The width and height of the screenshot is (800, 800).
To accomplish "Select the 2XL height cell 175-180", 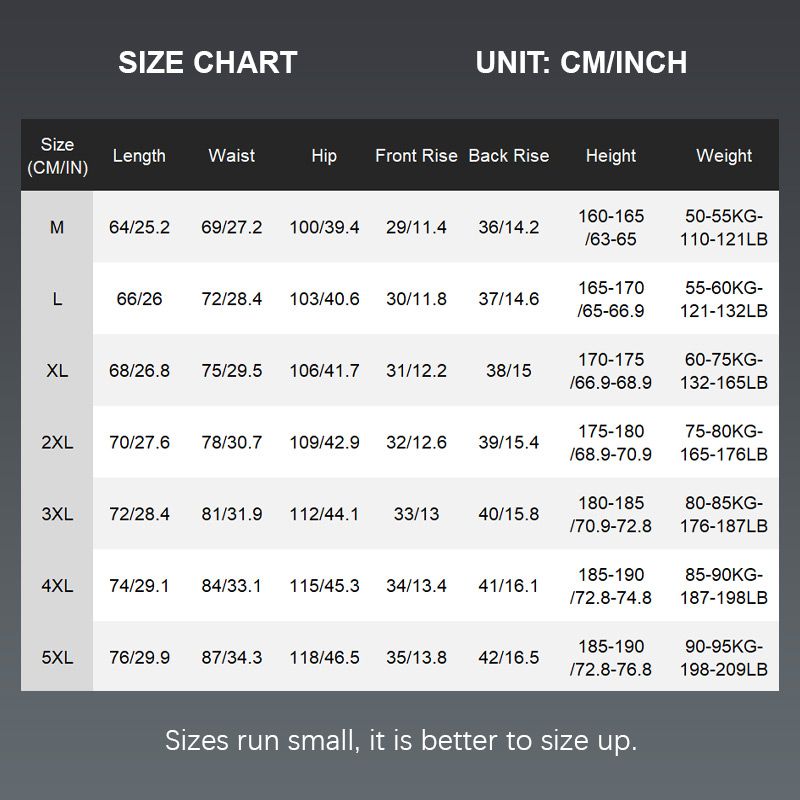I will pos(611,443).
